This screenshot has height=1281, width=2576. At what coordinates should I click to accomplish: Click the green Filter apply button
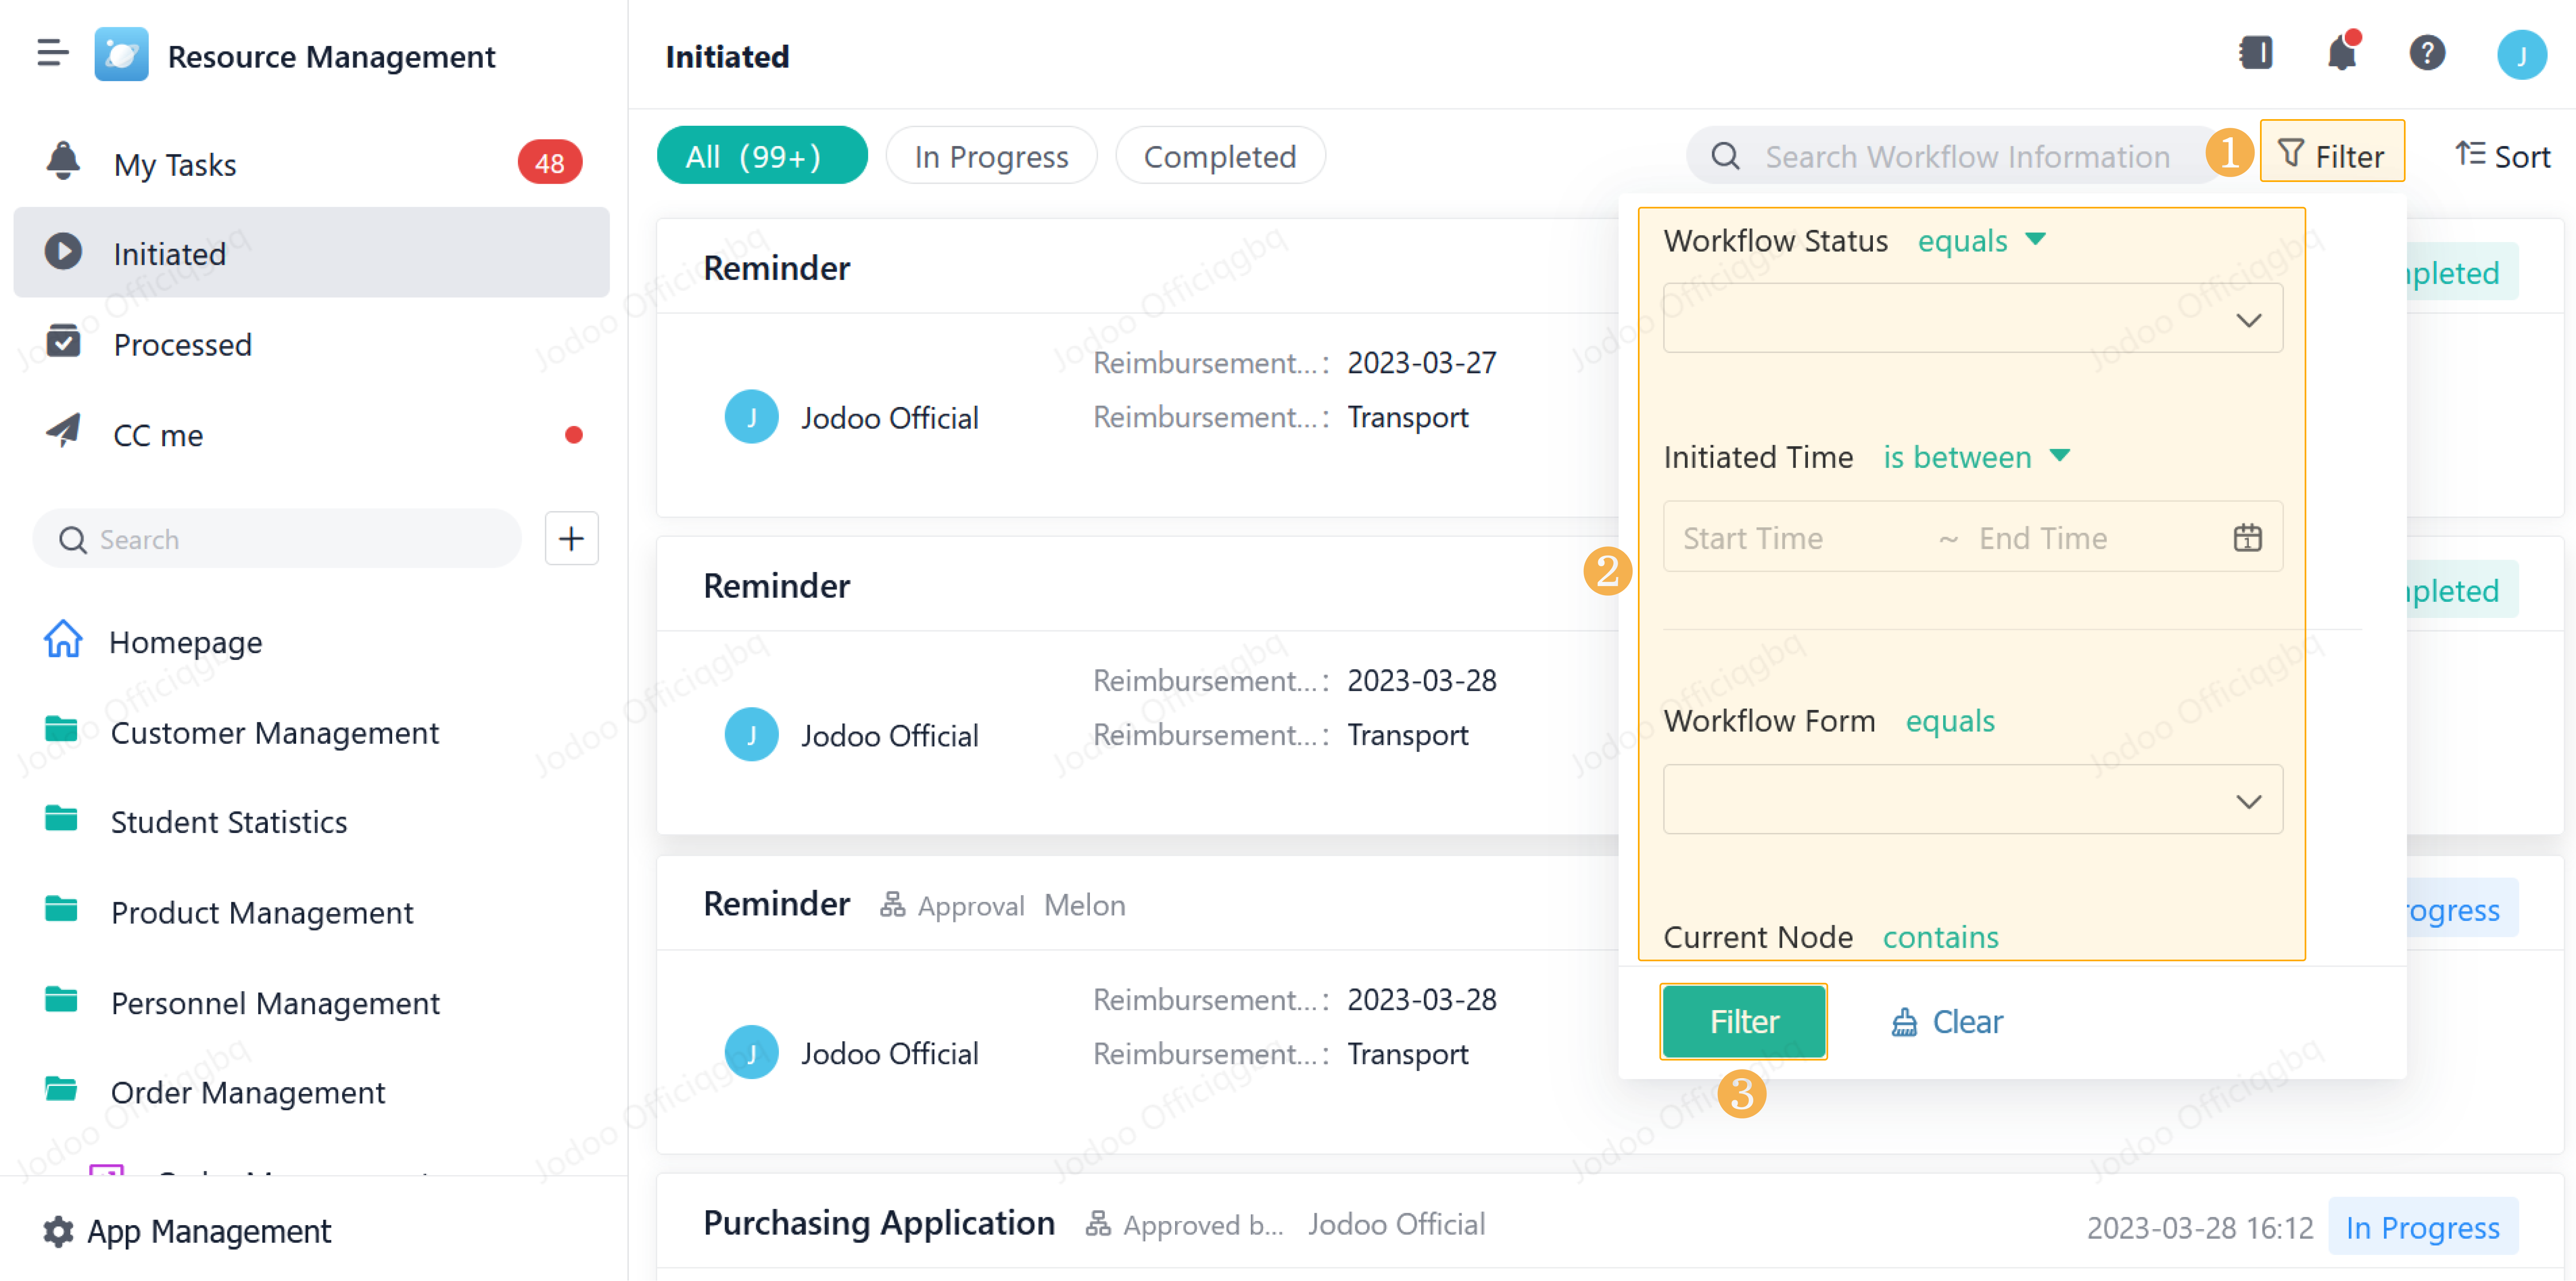click(x=1743, y=1023)
